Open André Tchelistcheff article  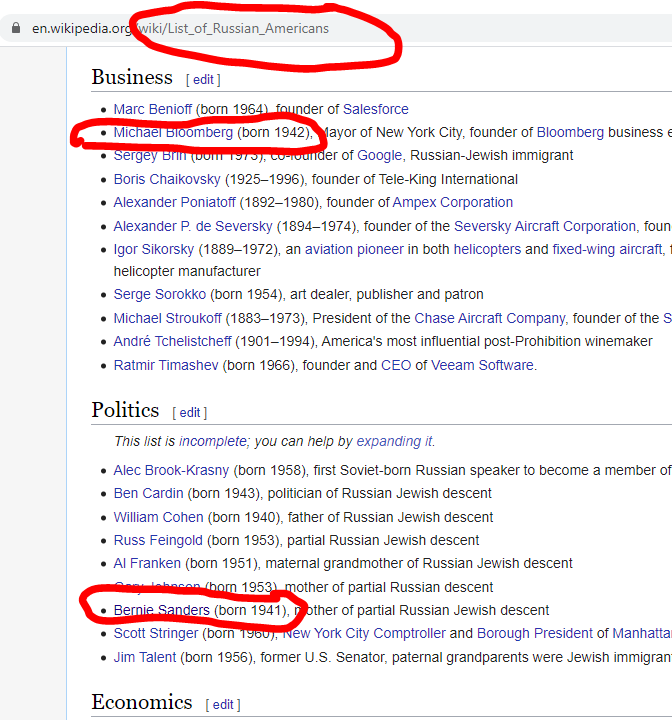point(172,341)
